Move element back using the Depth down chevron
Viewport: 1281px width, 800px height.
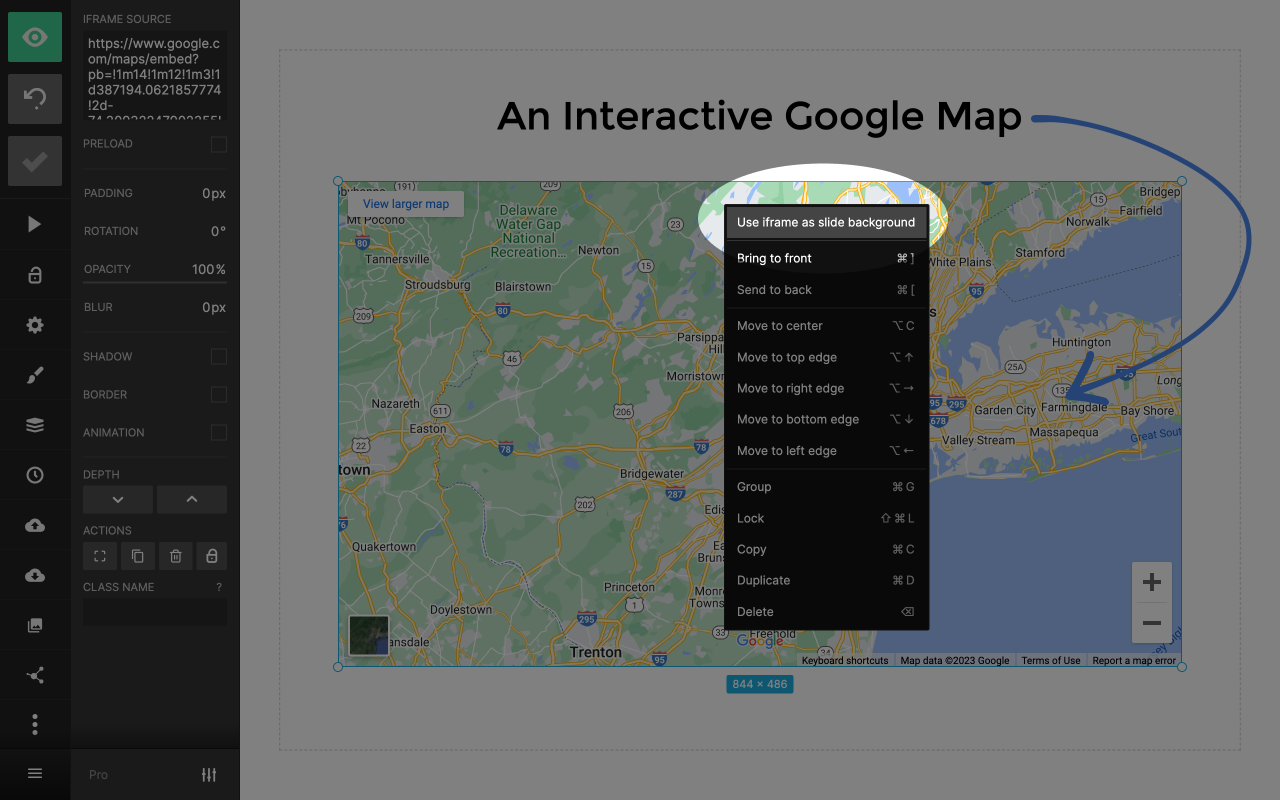pos(117,499)
